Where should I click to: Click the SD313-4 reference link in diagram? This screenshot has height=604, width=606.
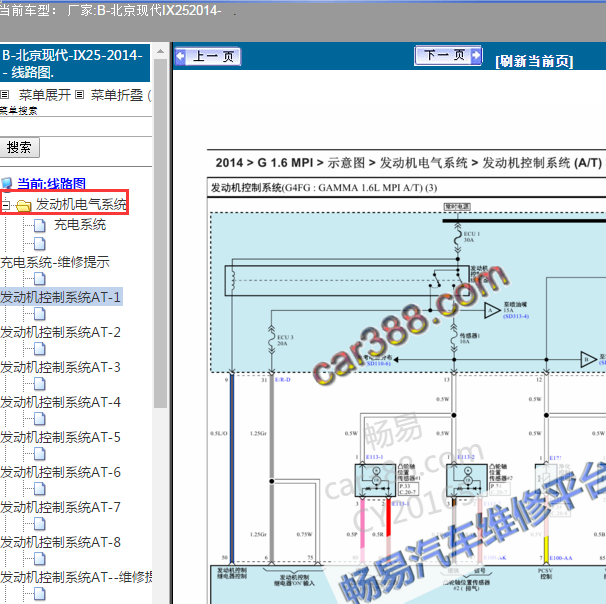tap(516, 316)
